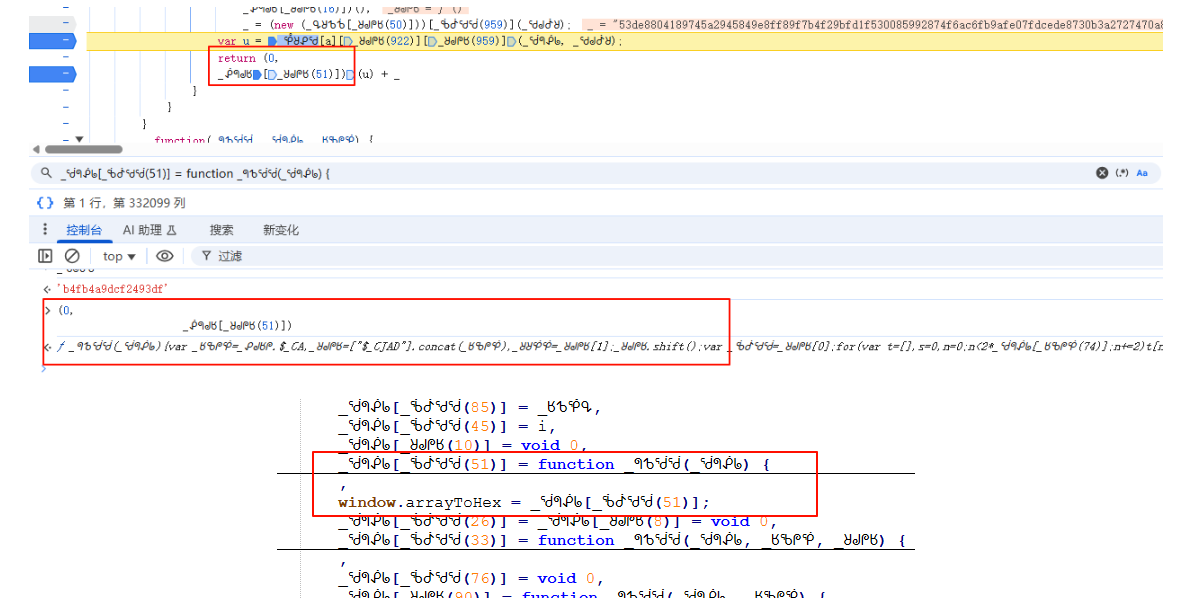Click the console input entry '(0,'

66,310
